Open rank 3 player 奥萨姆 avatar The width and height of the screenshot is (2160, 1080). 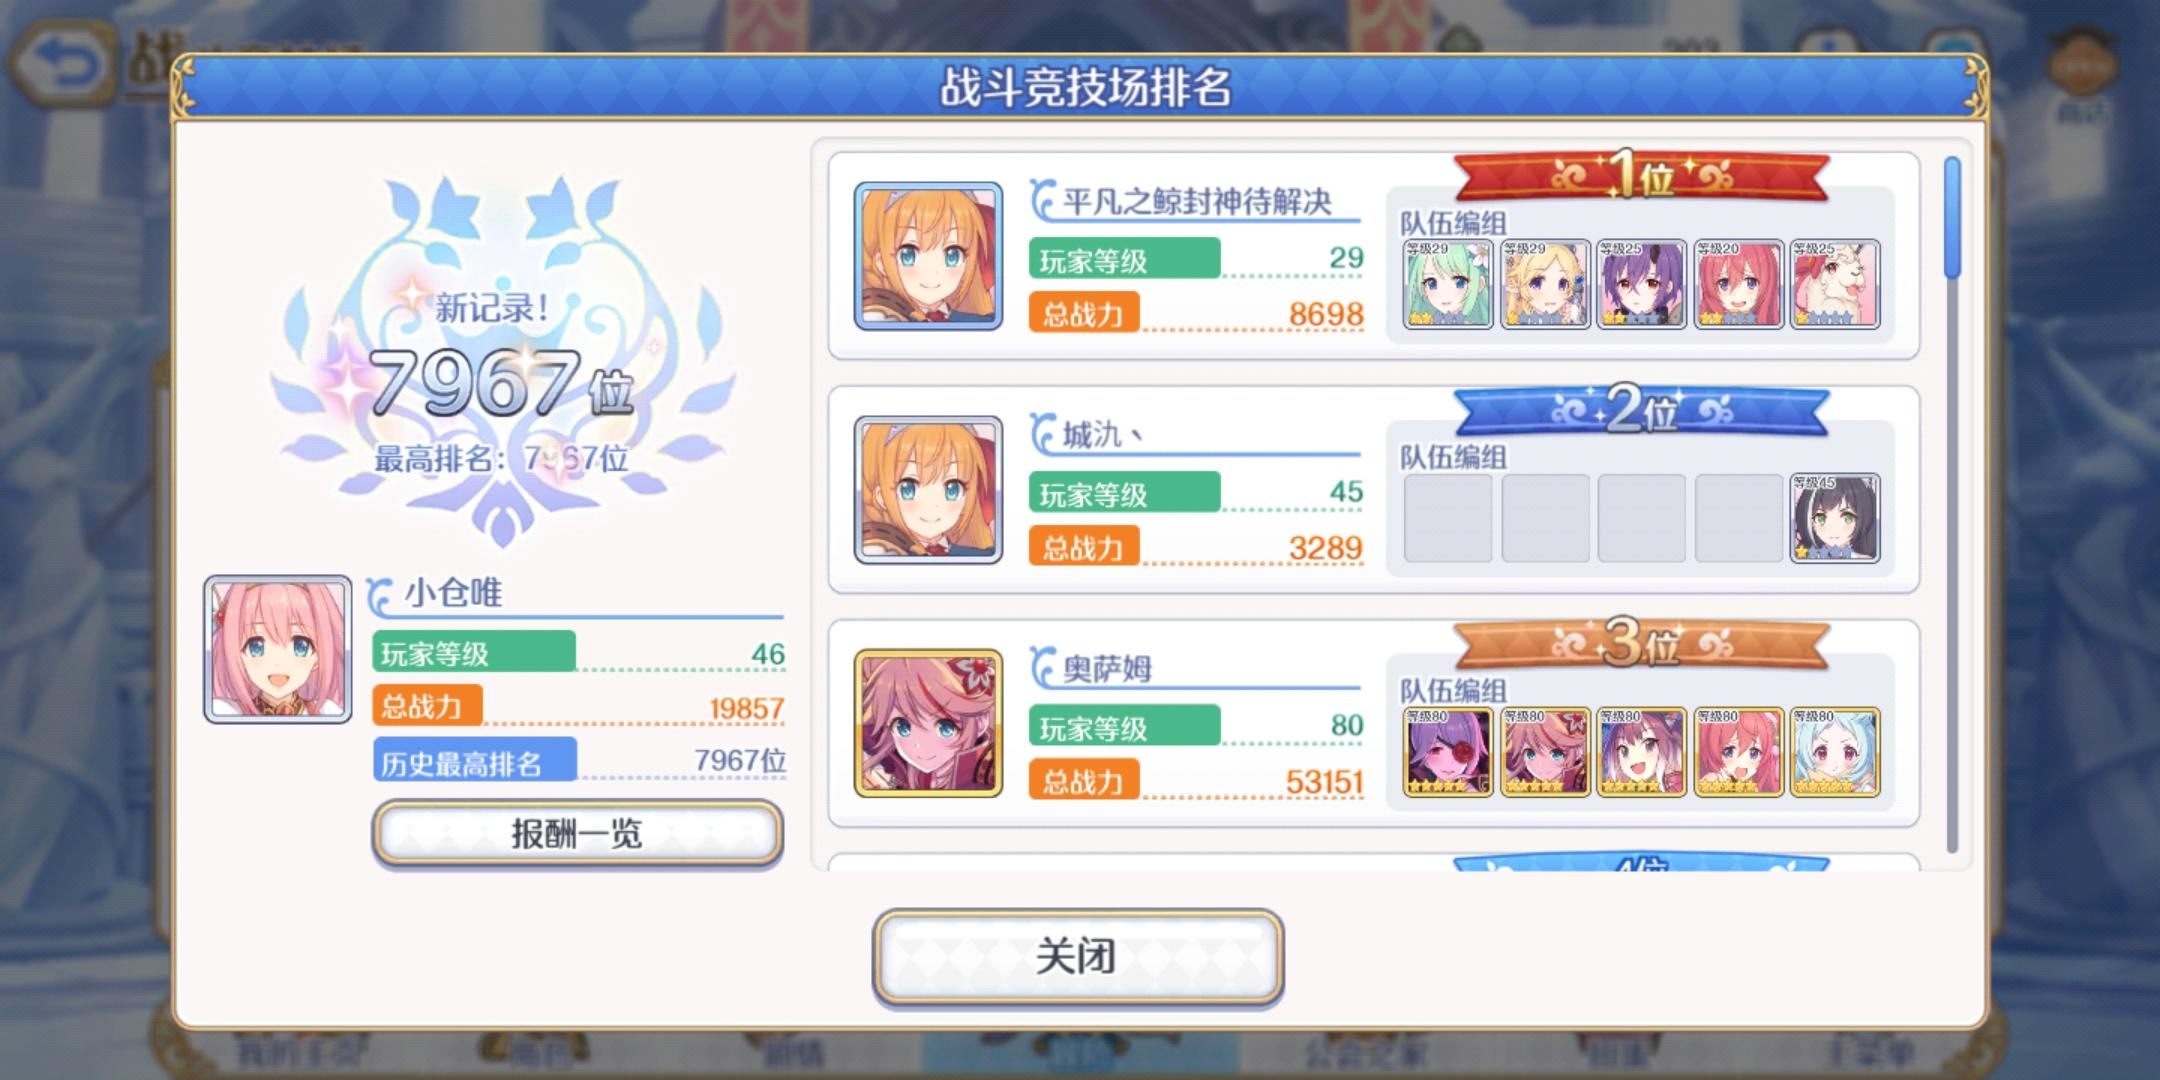click(928, 723)
